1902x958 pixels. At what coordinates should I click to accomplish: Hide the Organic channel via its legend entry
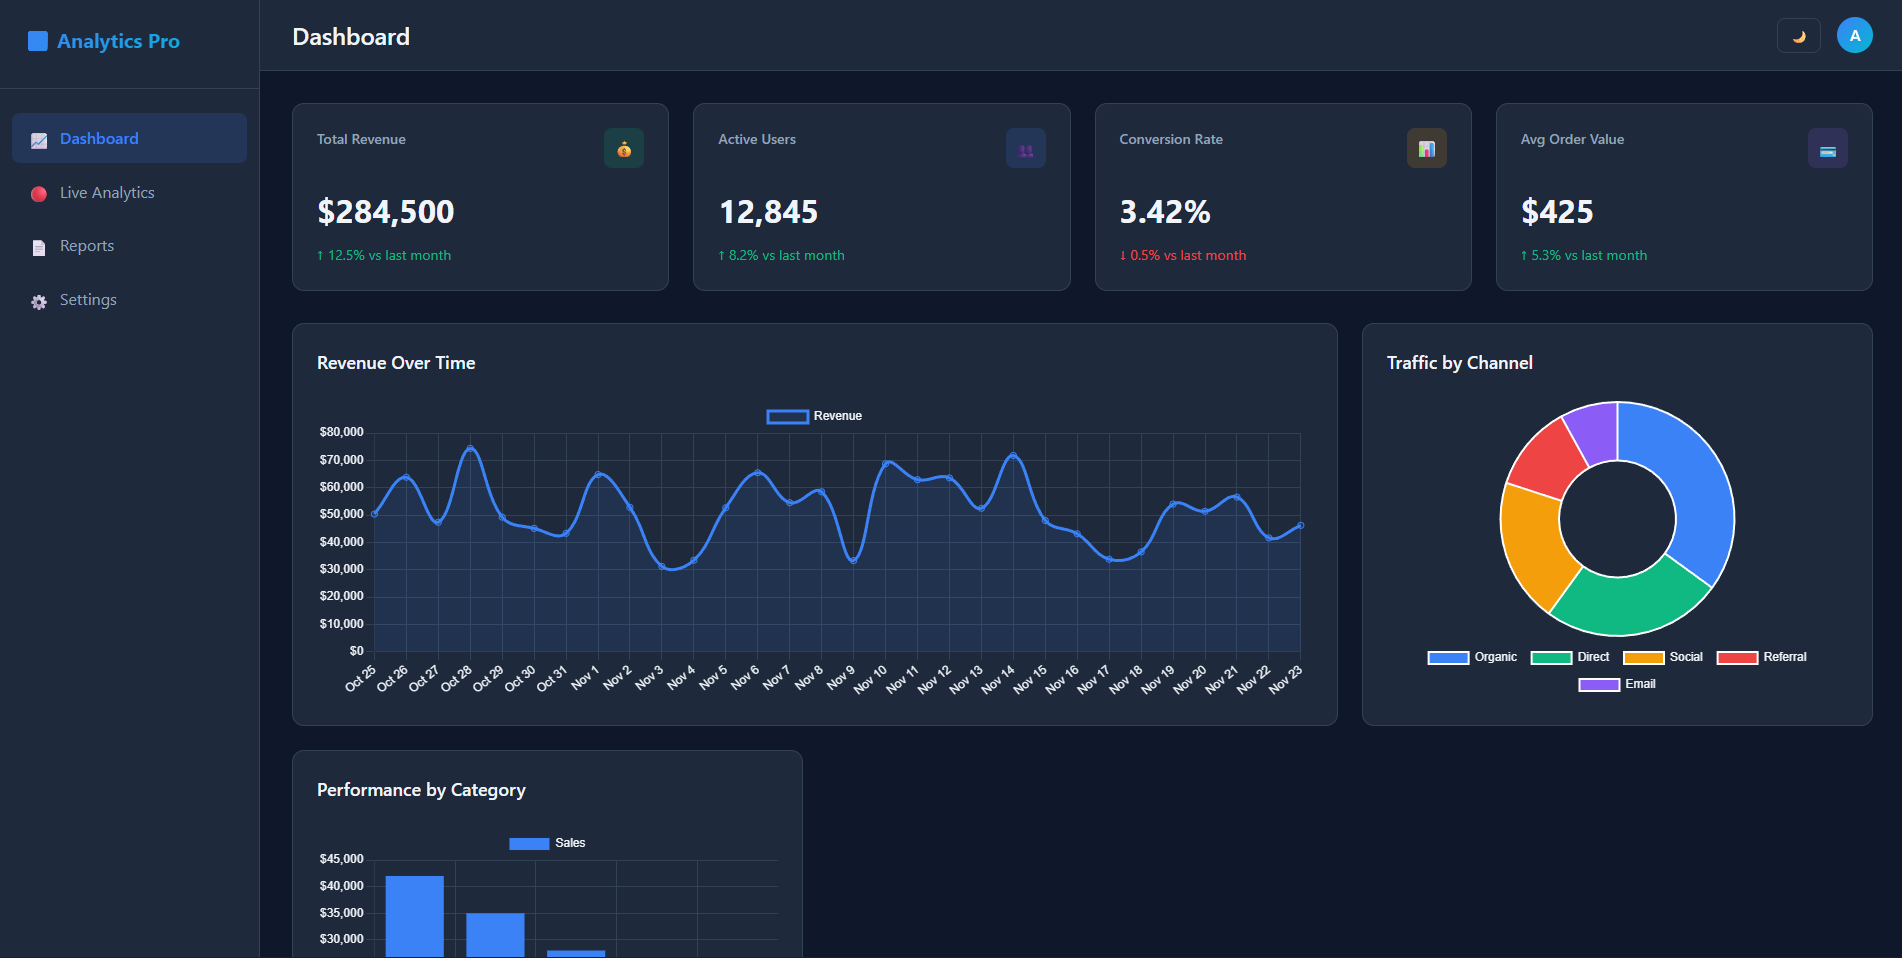[x=1471, y=657]
